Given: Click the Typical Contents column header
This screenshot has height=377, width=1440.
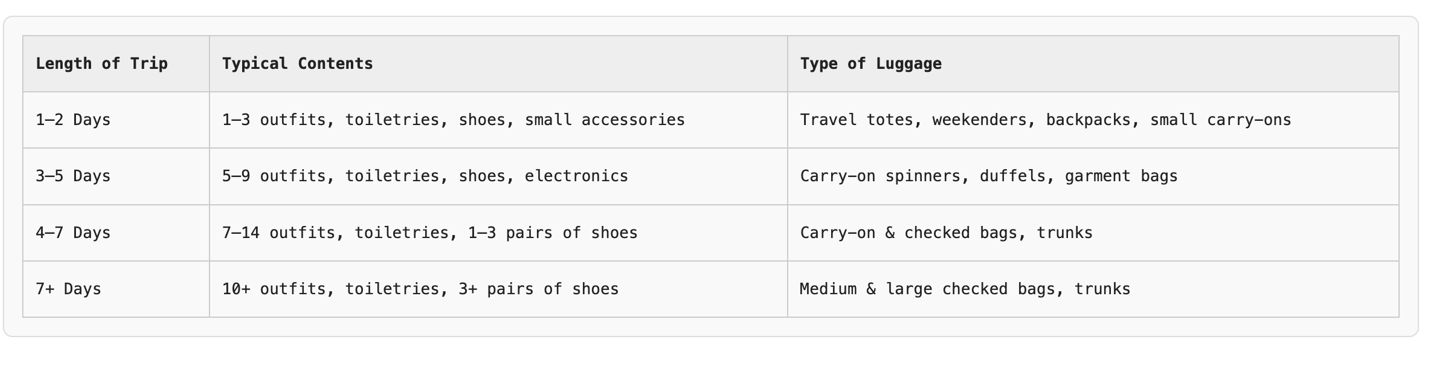Looking at the screenshot, I should 498,64.
